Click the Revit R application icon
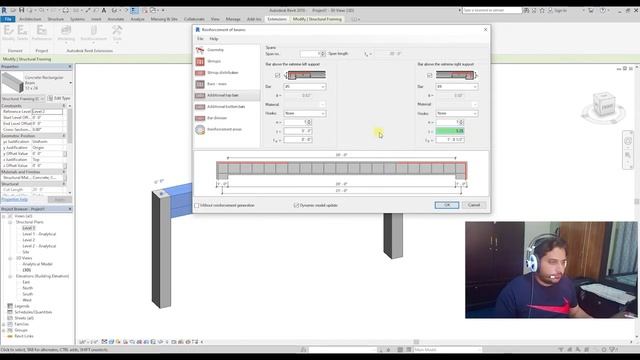This screenshot has height=360, width=640. click(4, 10)
